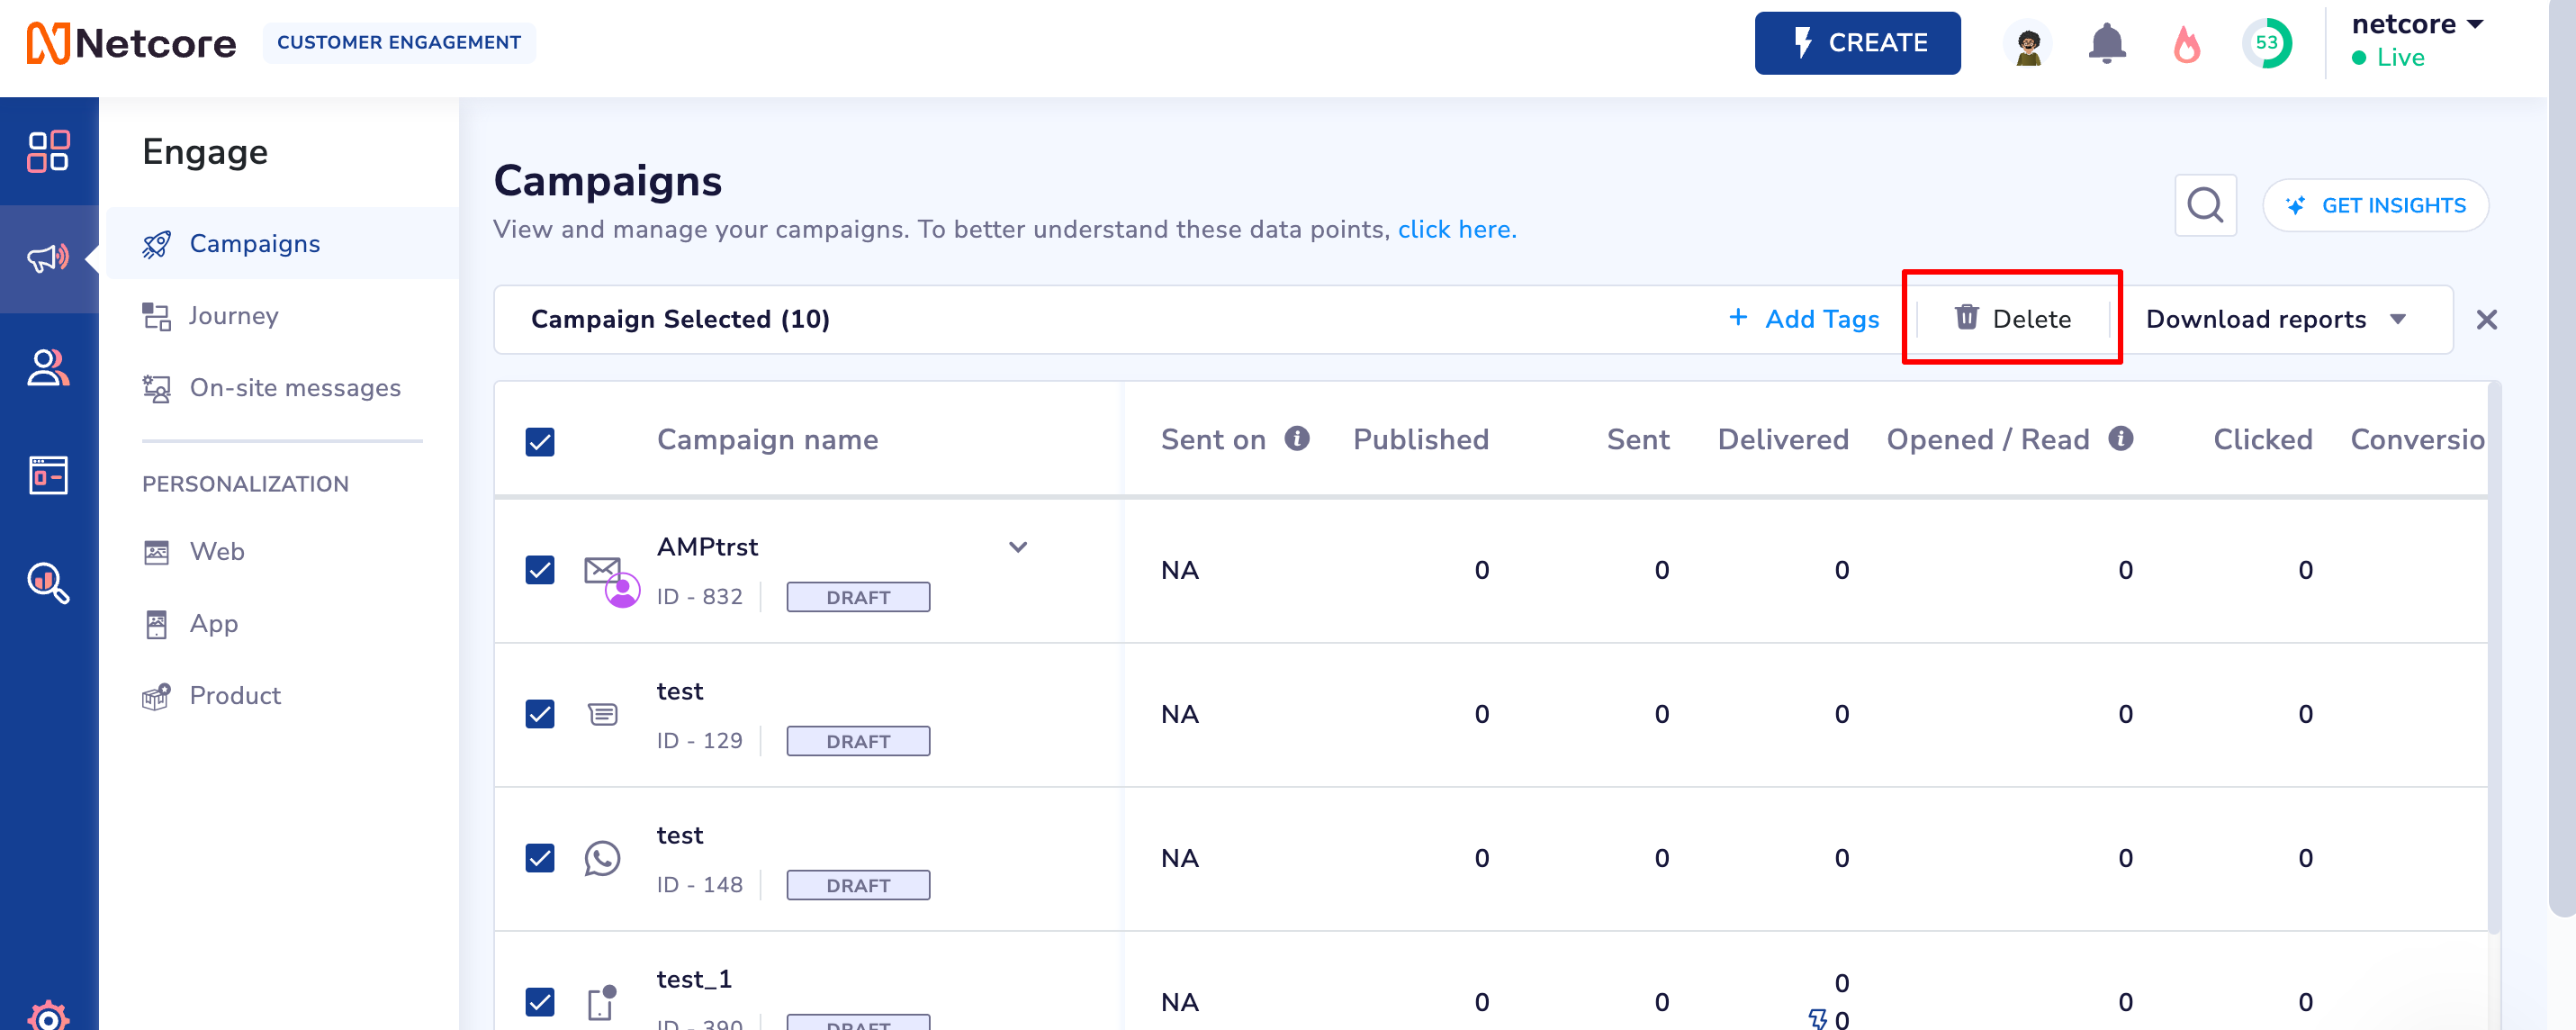Click the flame icon in header
This screenshot has width=2576, height=1030.
[x=2186, y=43]
